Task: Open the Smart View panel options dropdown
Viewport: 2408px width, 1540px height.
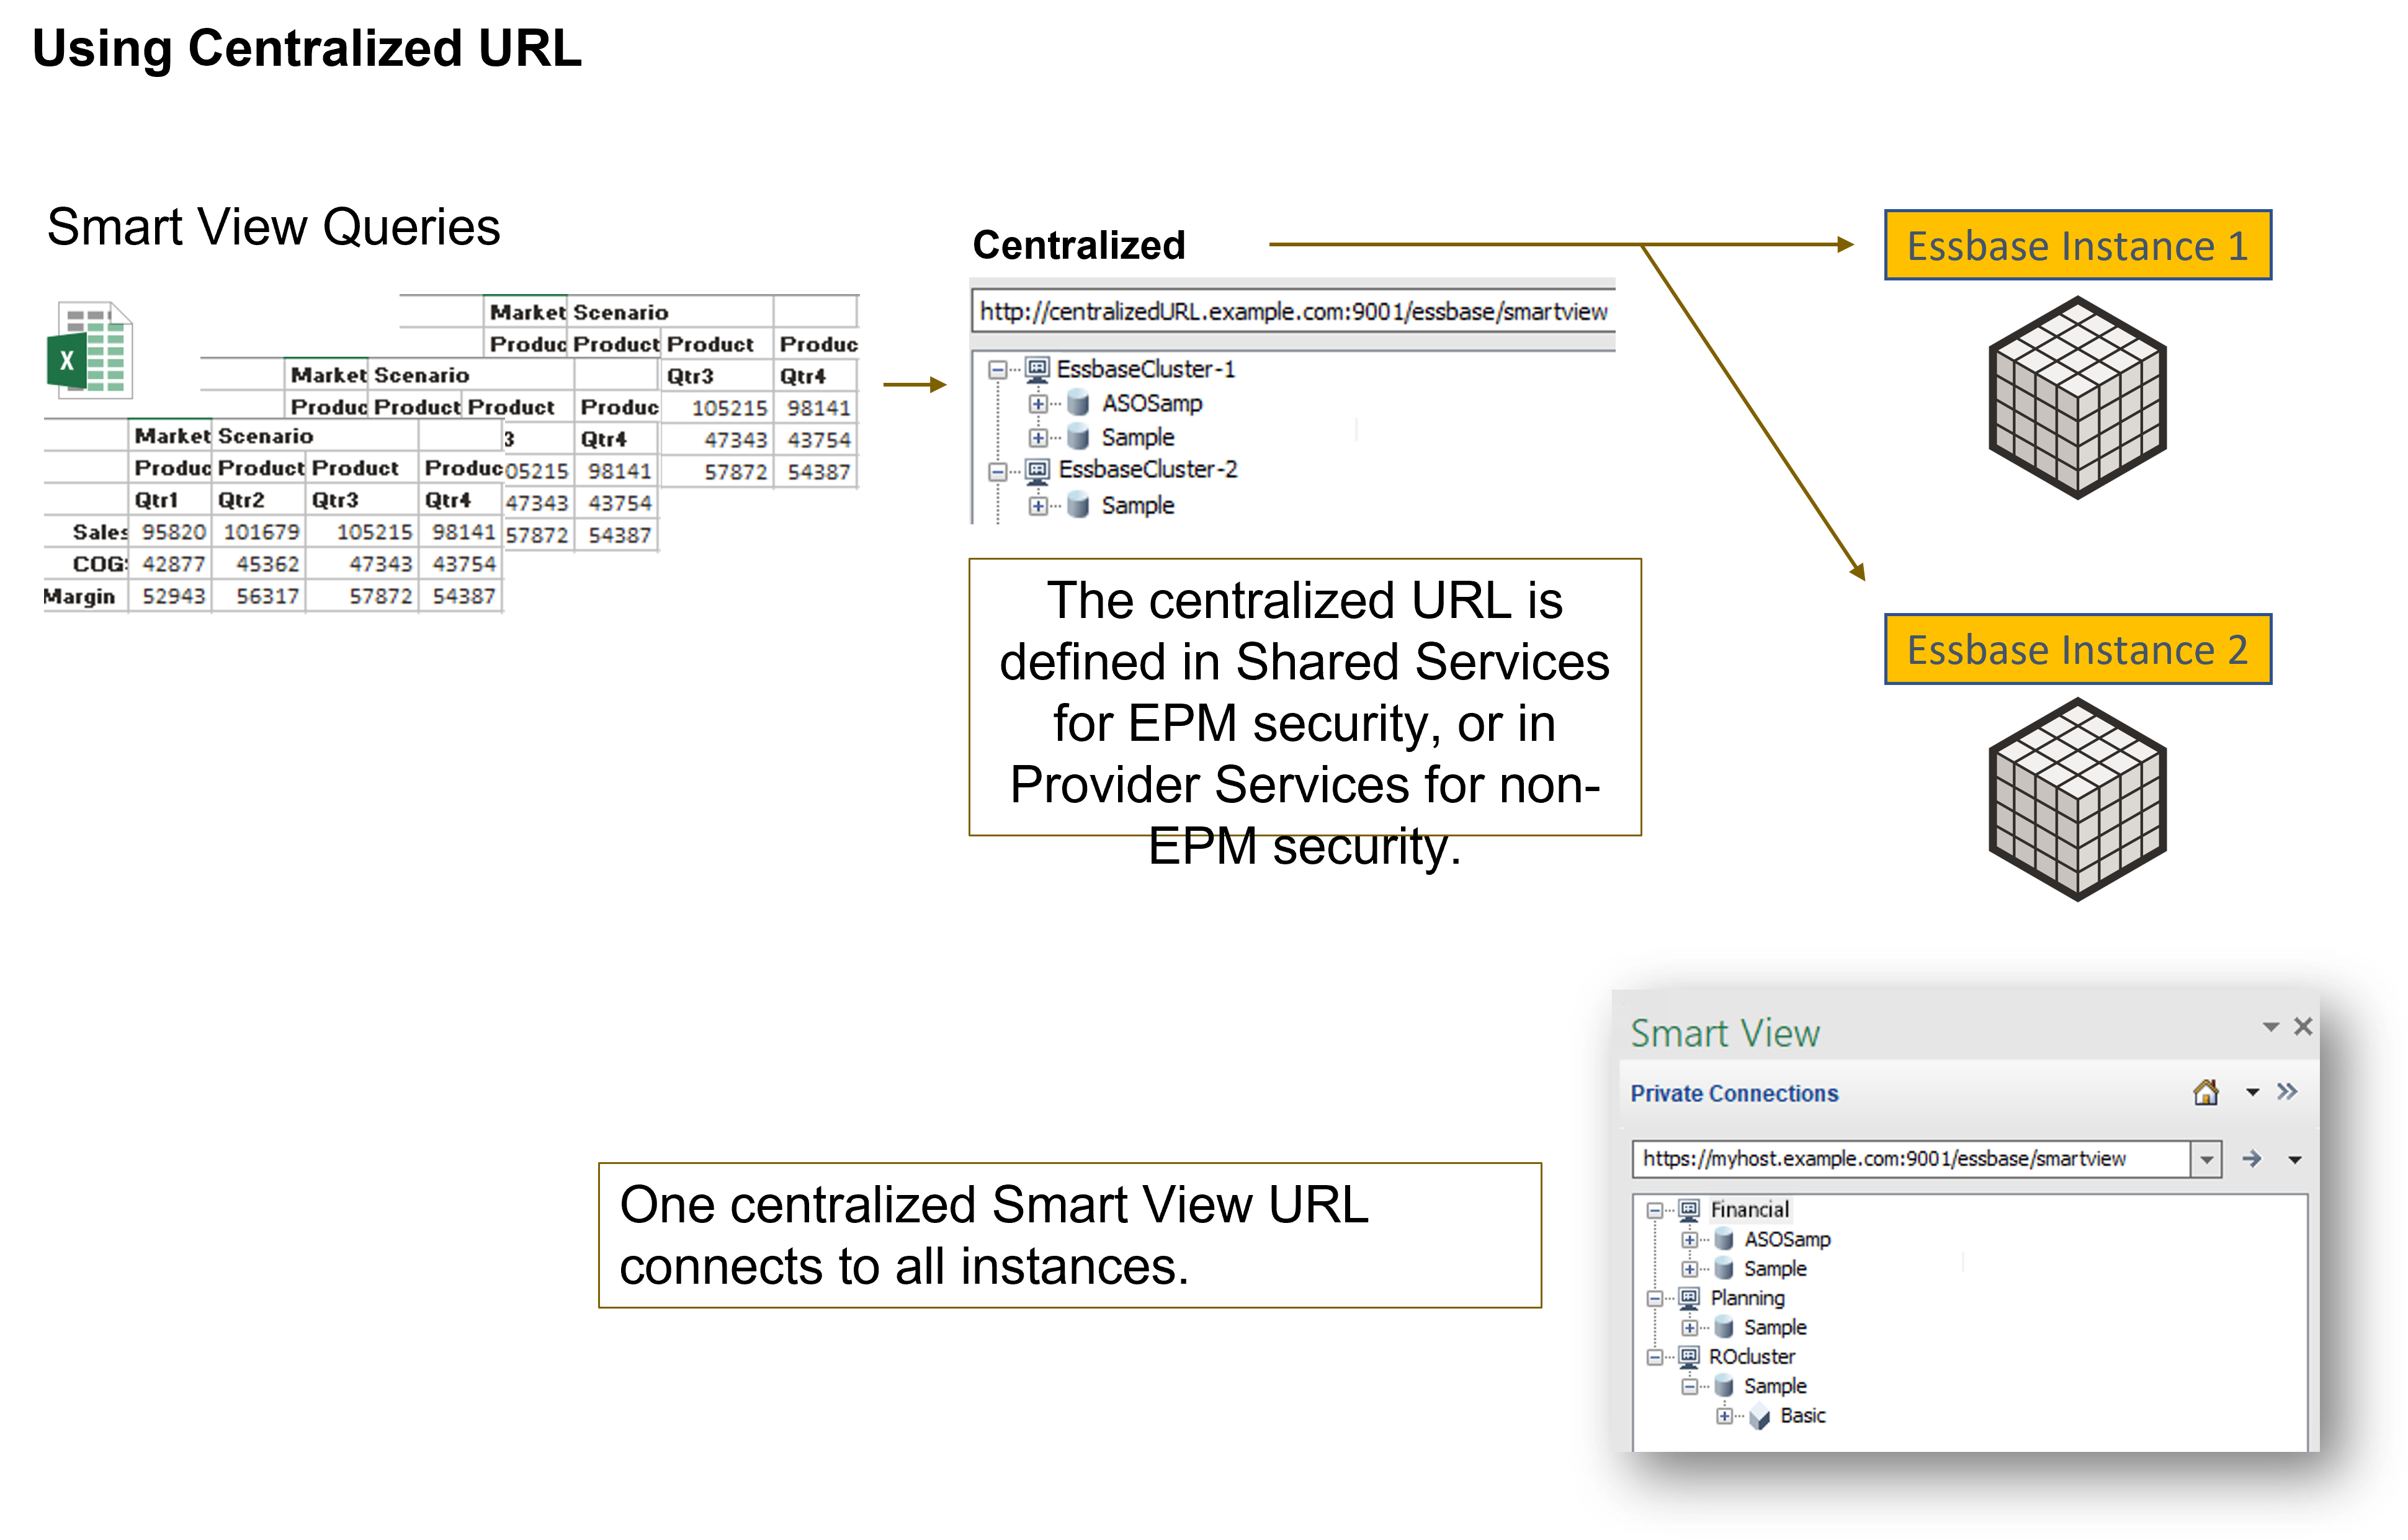Action: click(x=2270, y=1027)
